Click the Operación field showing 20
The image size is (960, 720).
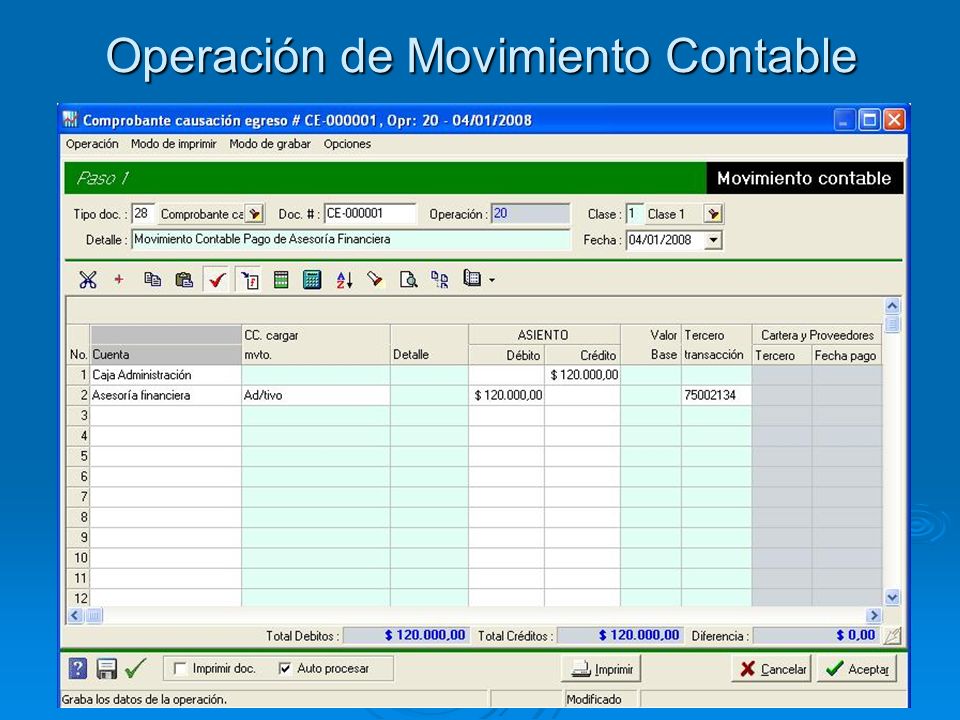point(531,214)
